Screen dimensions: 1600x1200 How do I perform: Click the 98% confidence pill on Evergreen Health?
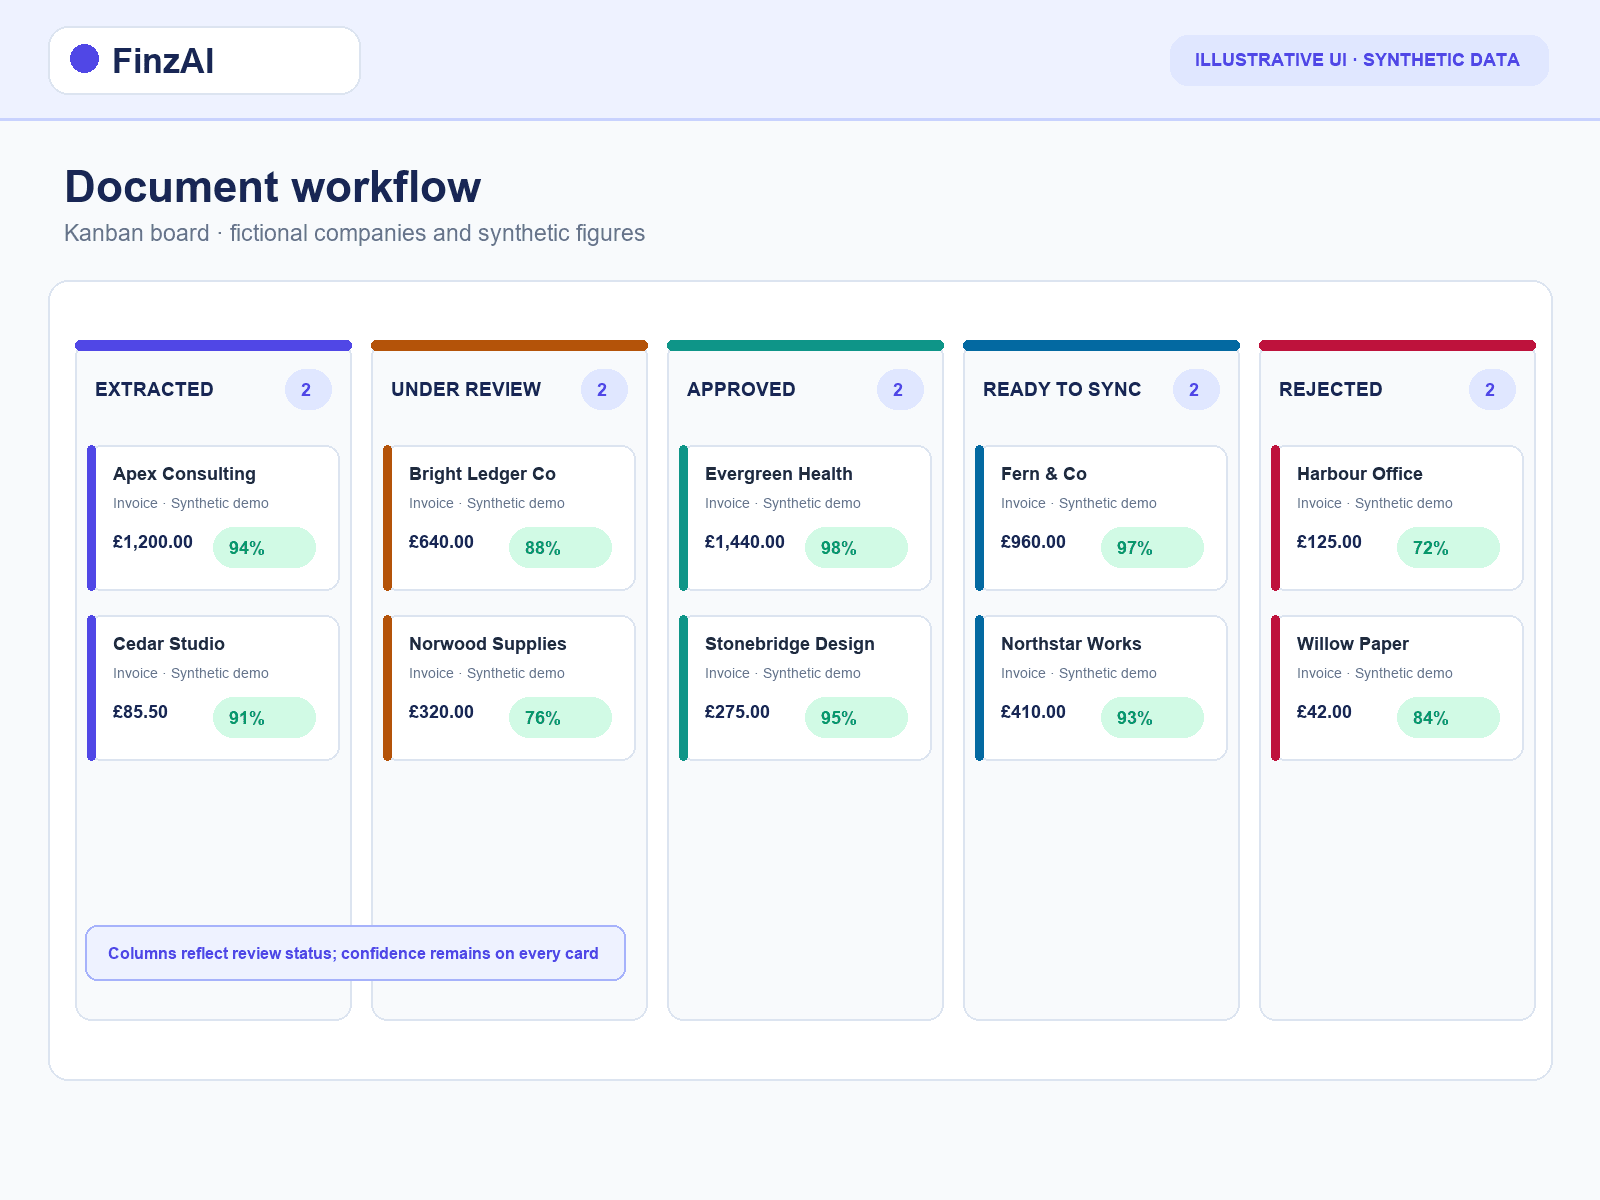coord(856,547)
